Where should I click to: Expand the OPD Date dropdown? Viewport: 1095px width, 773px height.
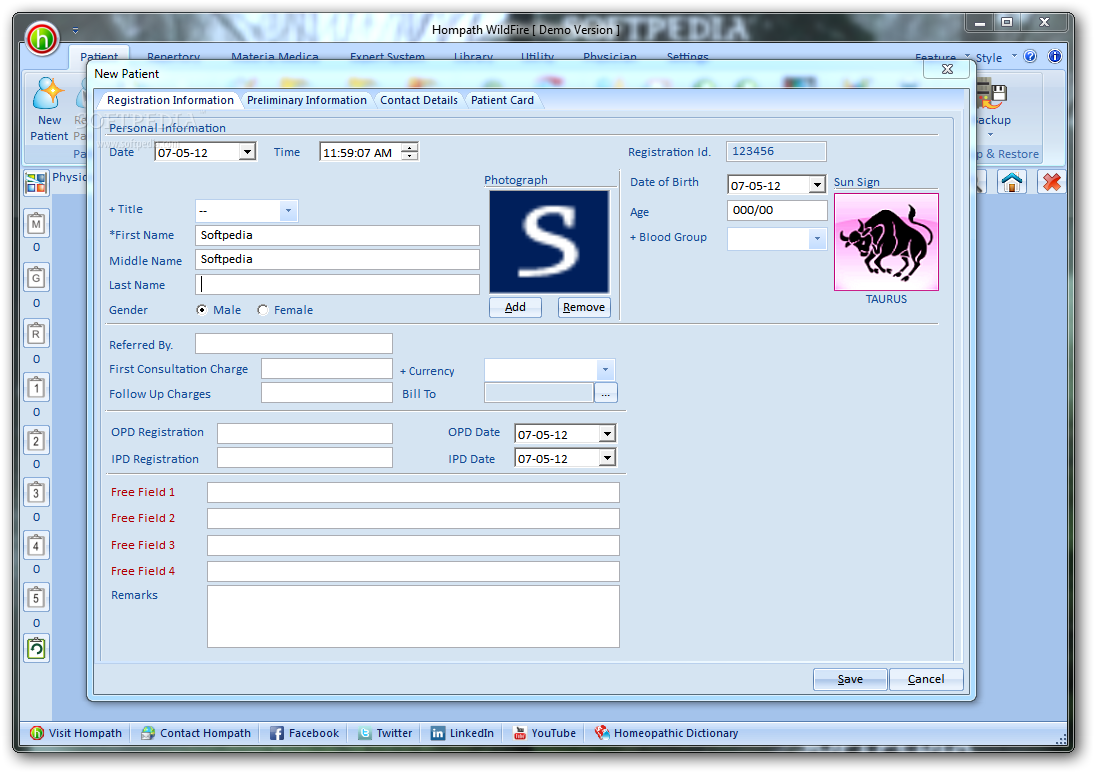608,434
